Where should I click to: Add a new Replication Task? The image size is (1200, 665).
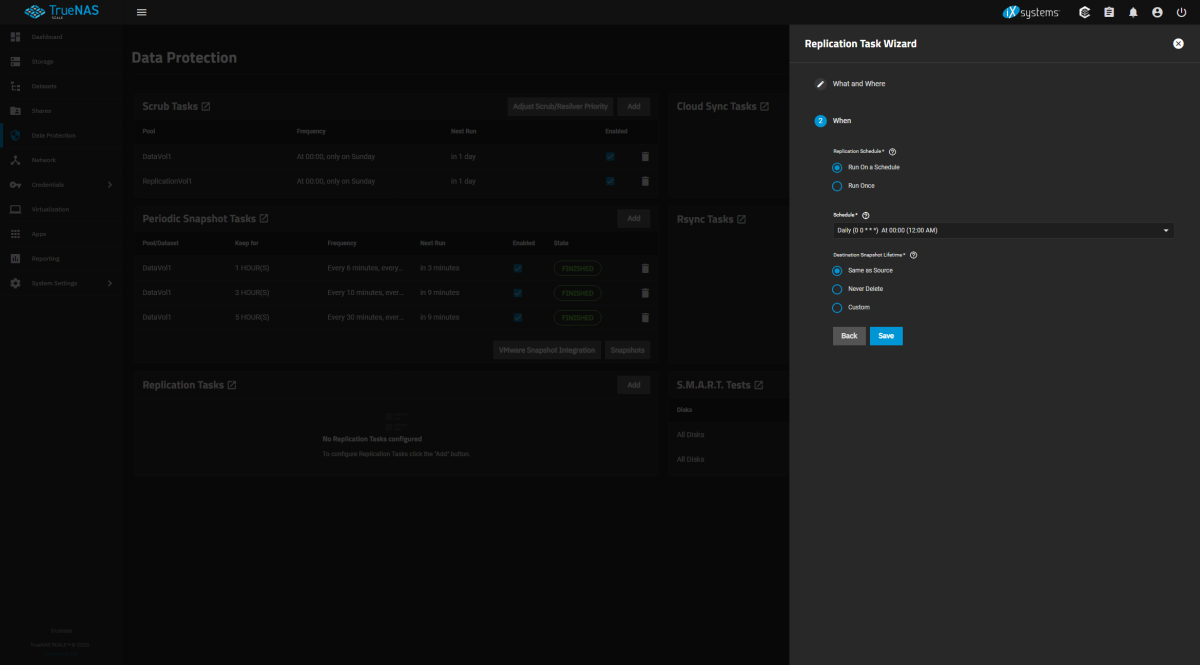click(633, 385)
